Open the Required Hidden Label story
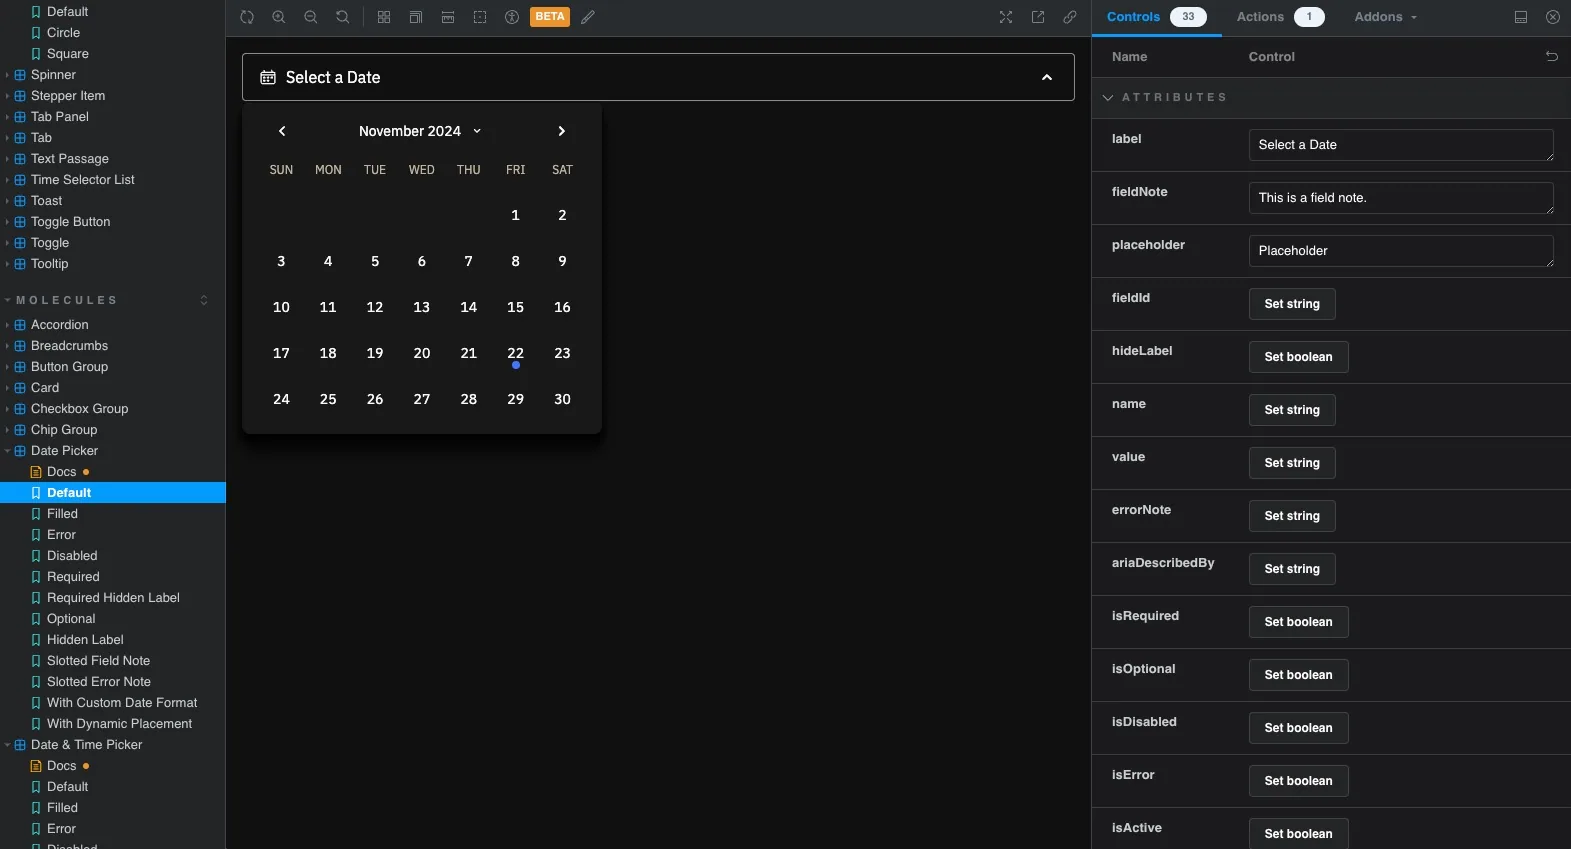 coord(113,598)
